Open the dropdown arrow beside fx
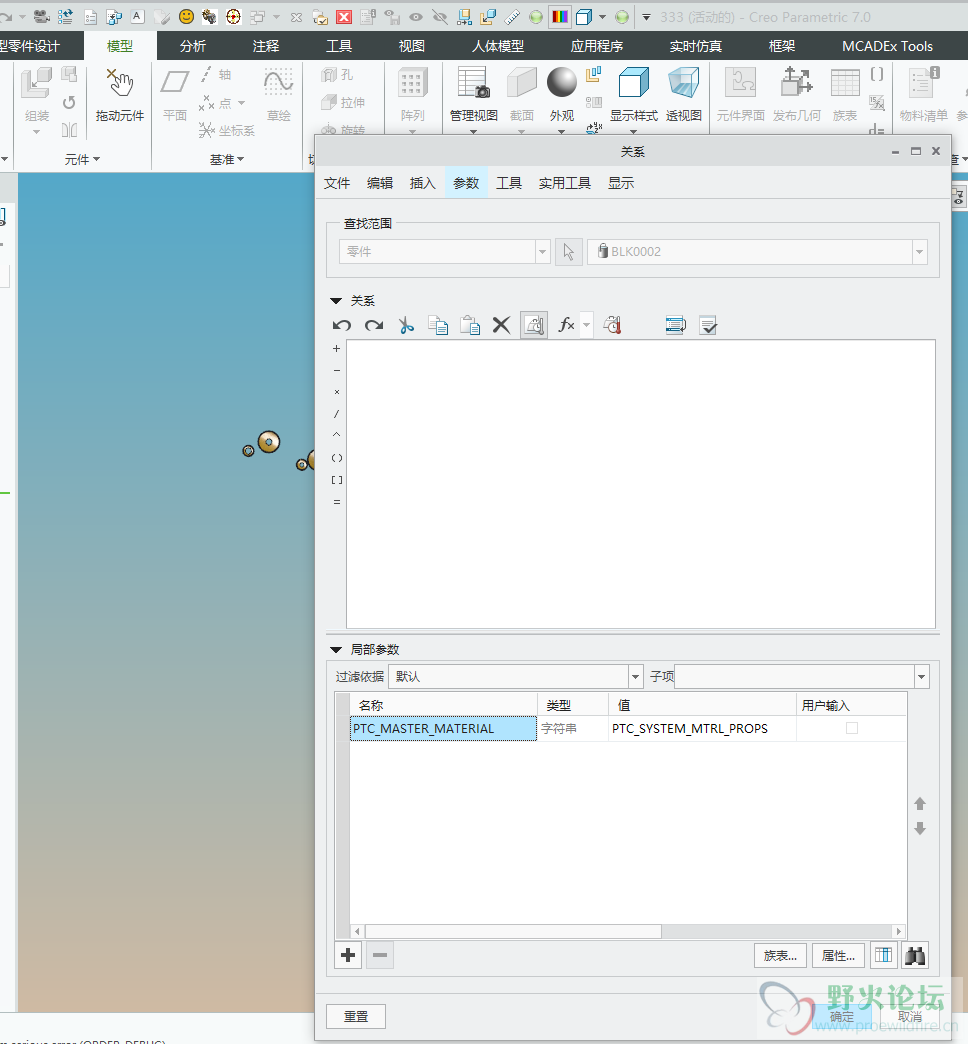Screen dimensions: 968x1044 (587, 326)
